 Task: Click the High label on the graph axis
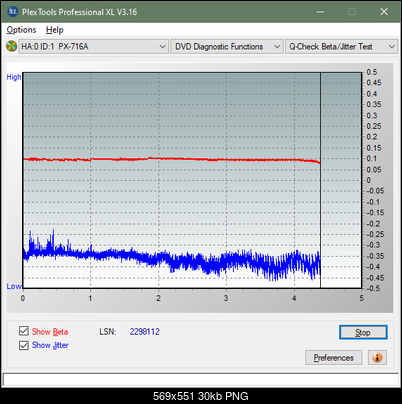click(x=14, y=77)
